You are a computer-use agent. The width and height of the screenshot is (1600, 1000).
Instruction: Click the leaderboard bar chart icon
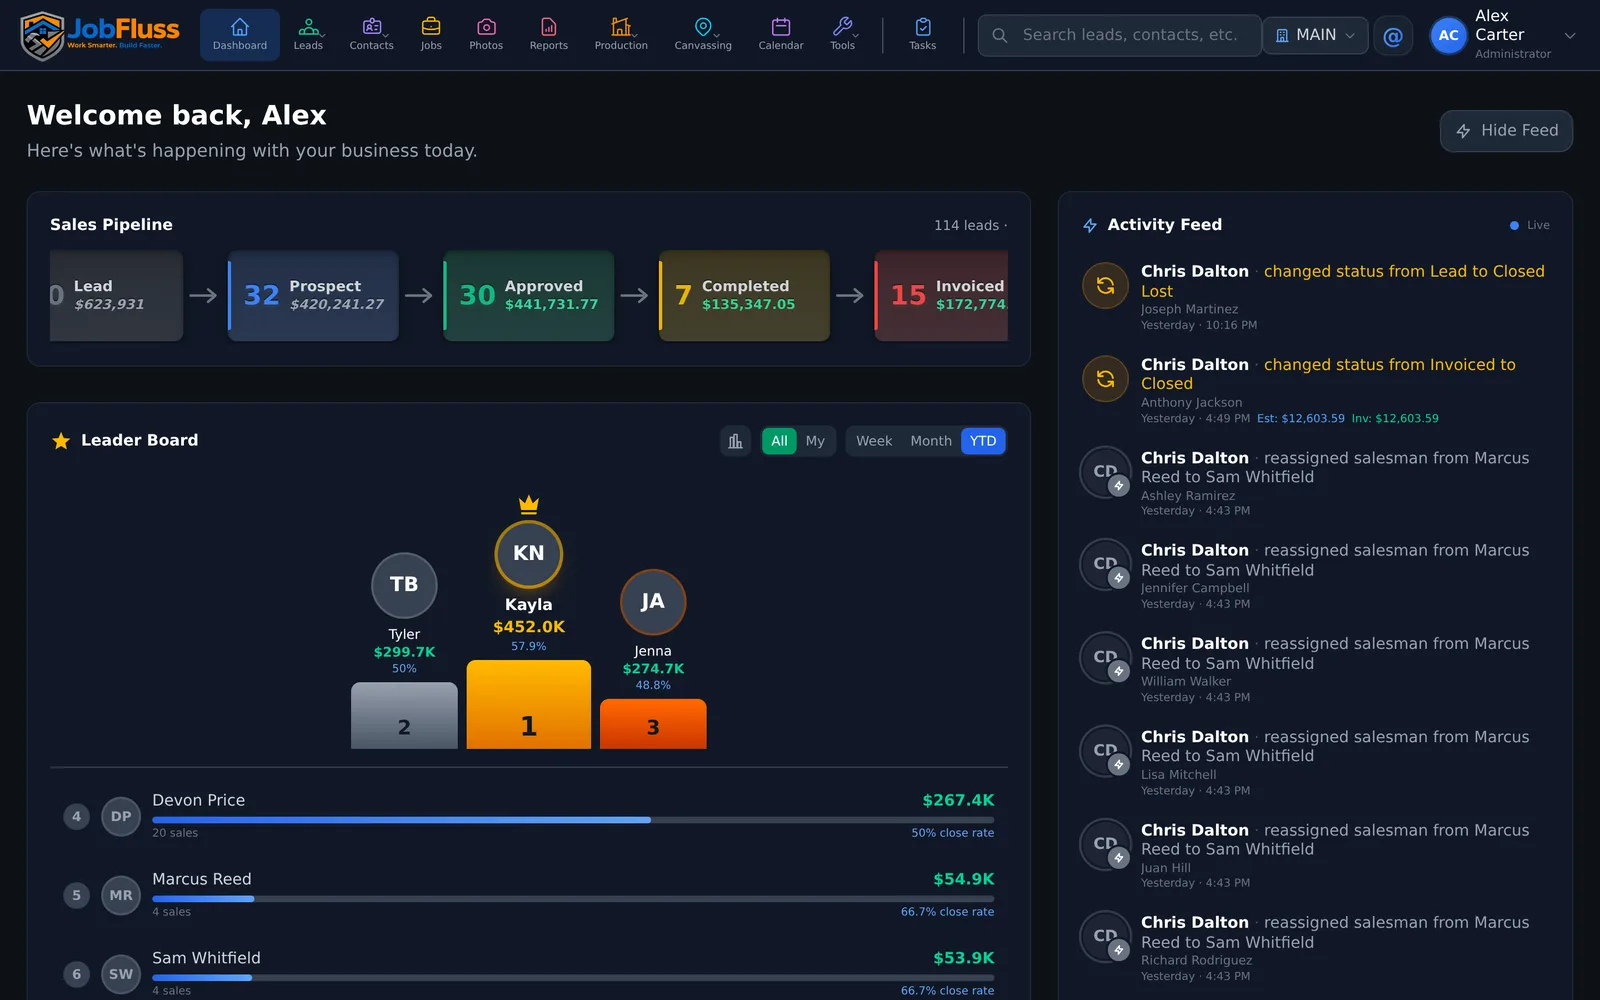click(x=735, y=441)
